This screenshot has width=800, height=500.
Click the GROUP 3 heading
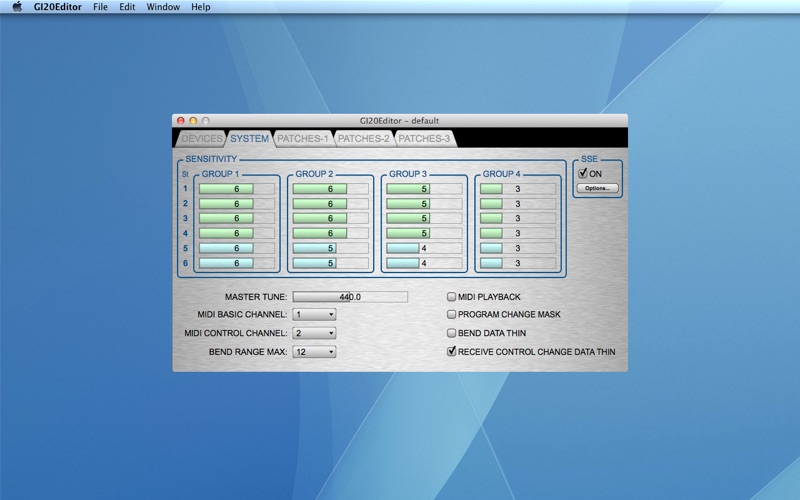coord(408,174)
